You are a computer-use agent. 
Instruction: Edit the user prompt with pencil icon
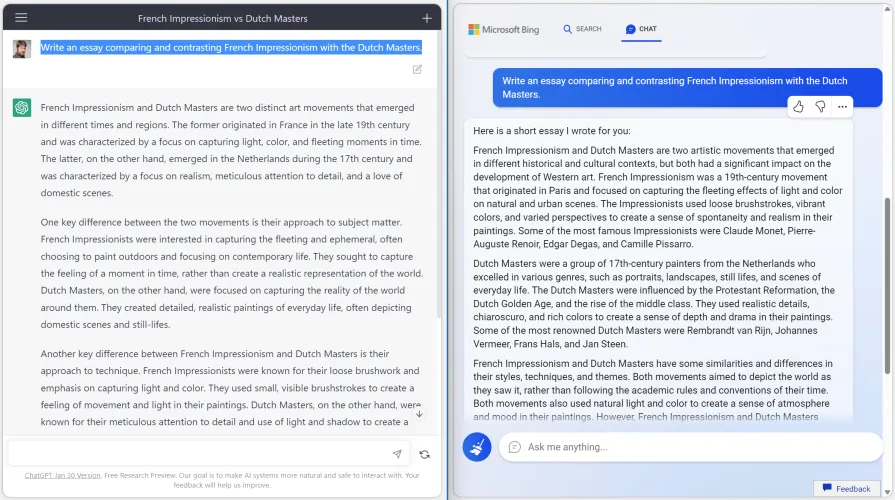417,69
